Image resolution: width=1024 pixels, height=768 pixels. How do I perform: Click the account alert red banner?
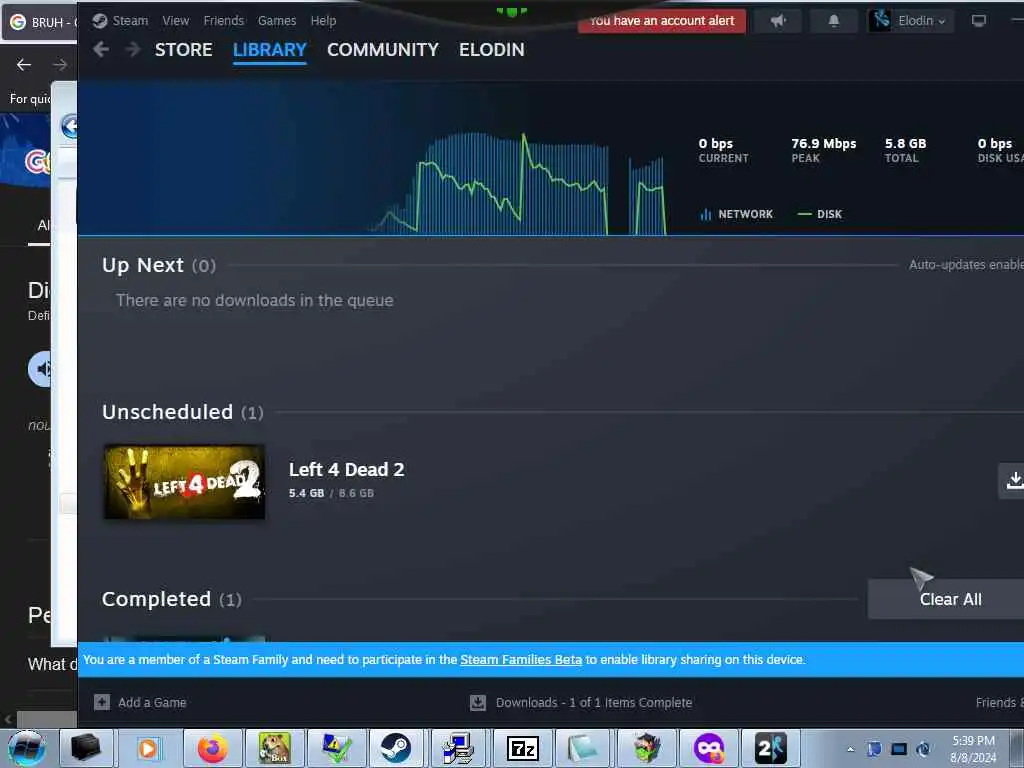click(662, 21)
